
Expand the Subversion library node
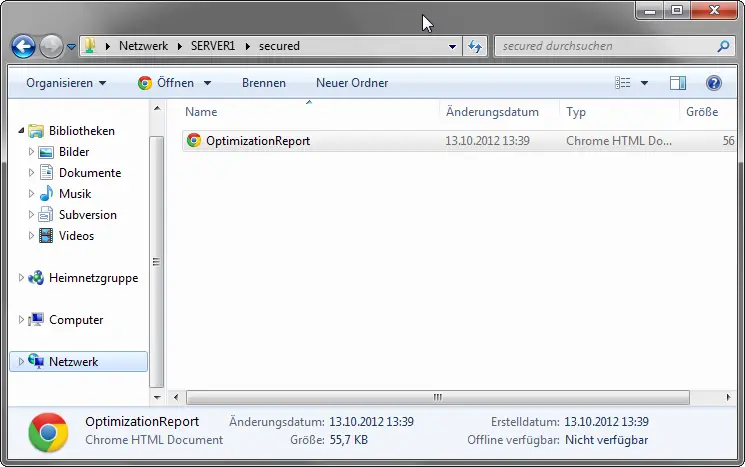pos(31,214)
